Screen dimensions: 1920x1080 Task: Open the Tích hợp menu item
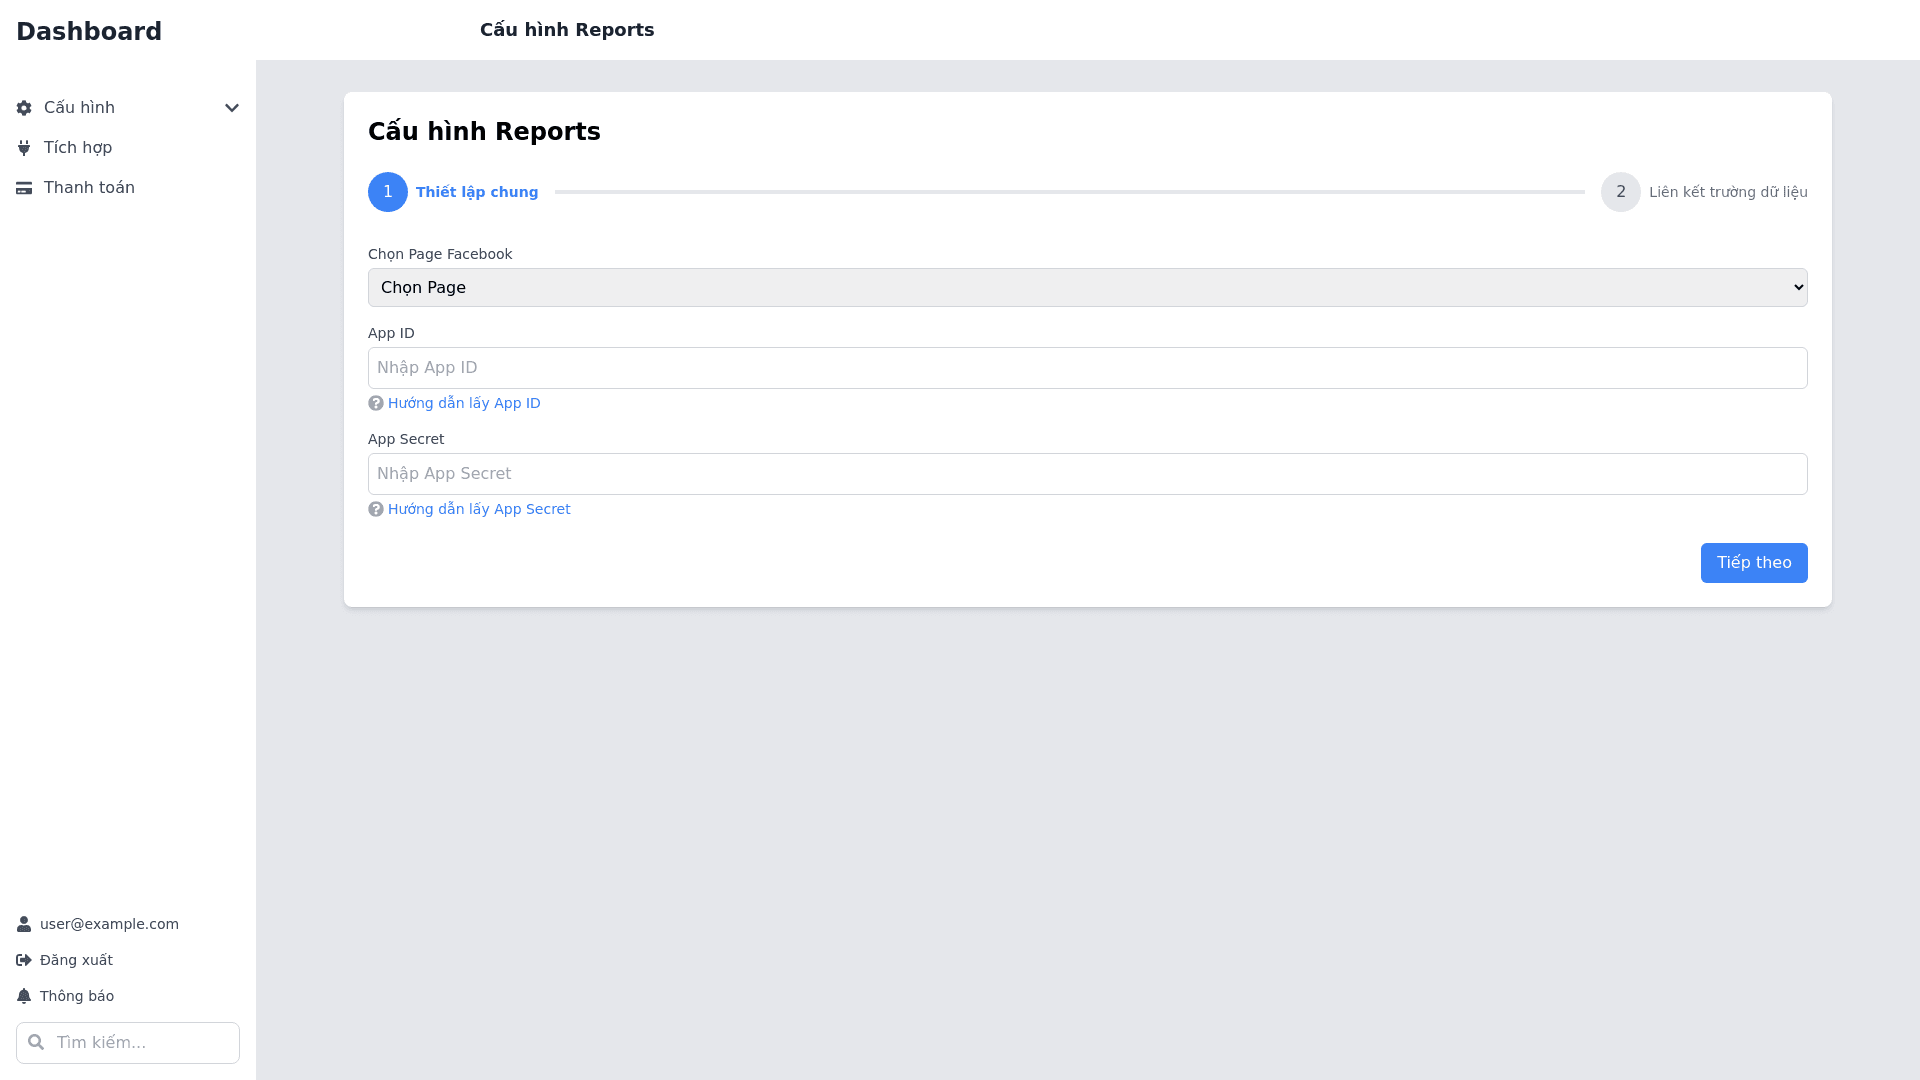click(78, 148)
